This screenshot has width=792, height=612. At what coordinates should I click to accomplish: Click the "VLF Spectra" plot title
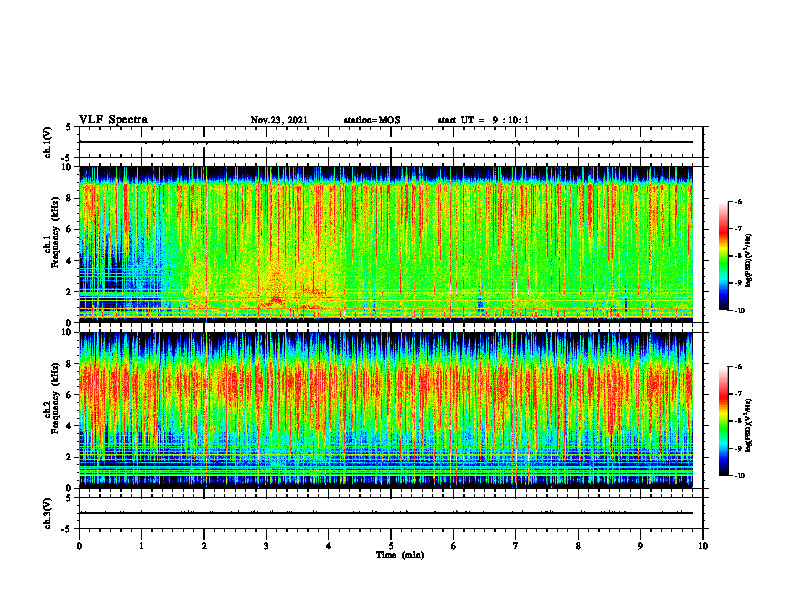[x=113, y=120]
